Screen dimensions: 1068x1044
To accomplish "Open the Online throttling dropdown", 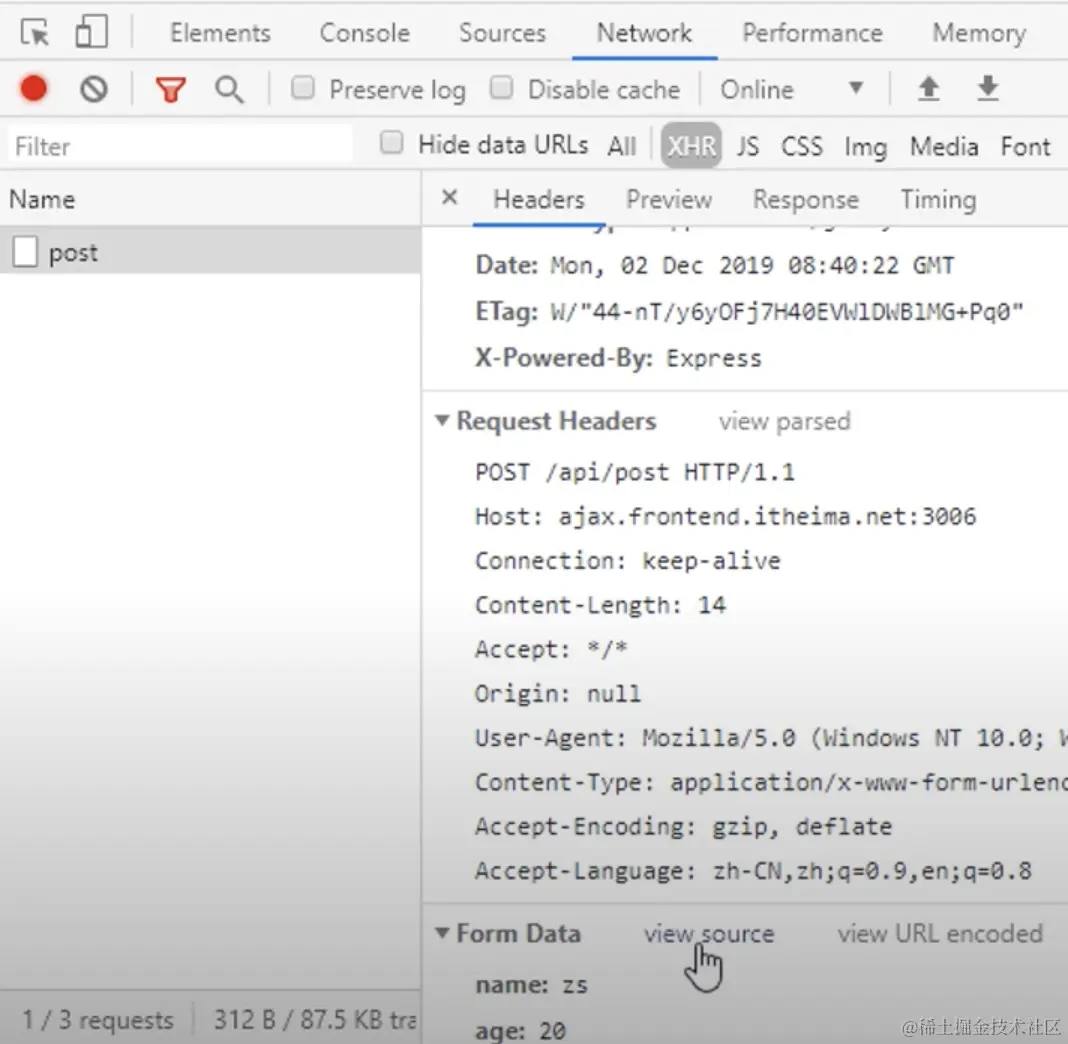I will click(793, 89).
